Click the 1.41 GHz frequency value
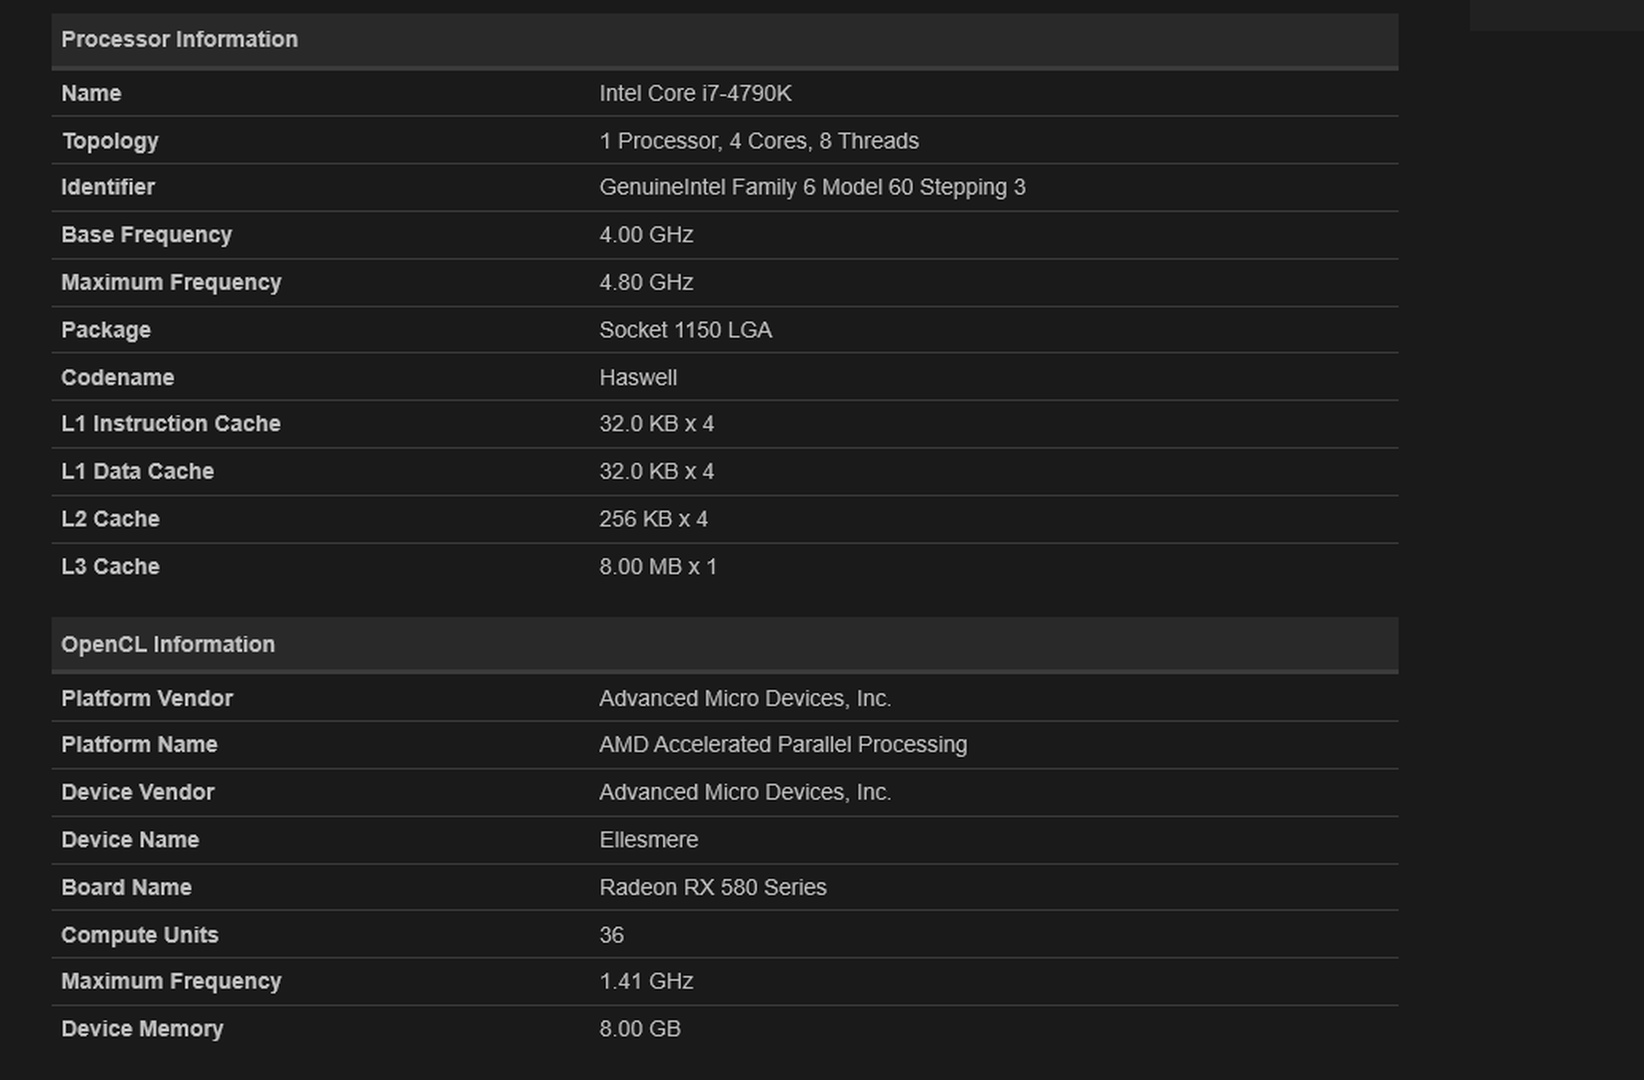Screen dimensions: 1644x1080 coord(646,982)
